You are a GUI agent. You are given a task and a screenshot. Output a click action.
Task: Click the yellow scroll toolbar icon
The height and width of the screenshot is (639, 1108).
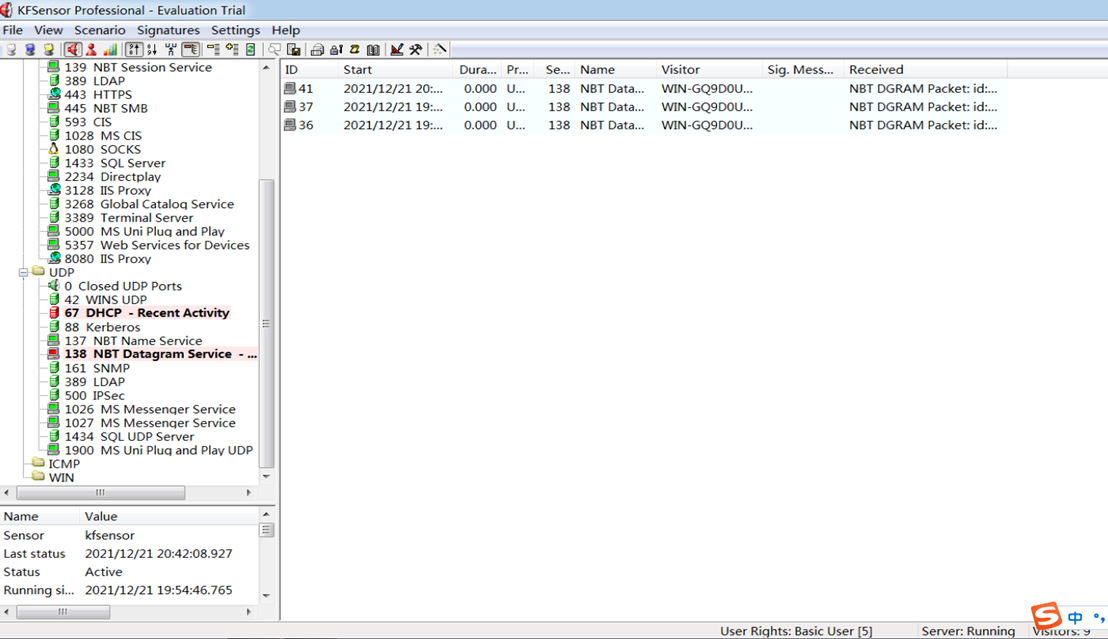click(x=355, y=49)
